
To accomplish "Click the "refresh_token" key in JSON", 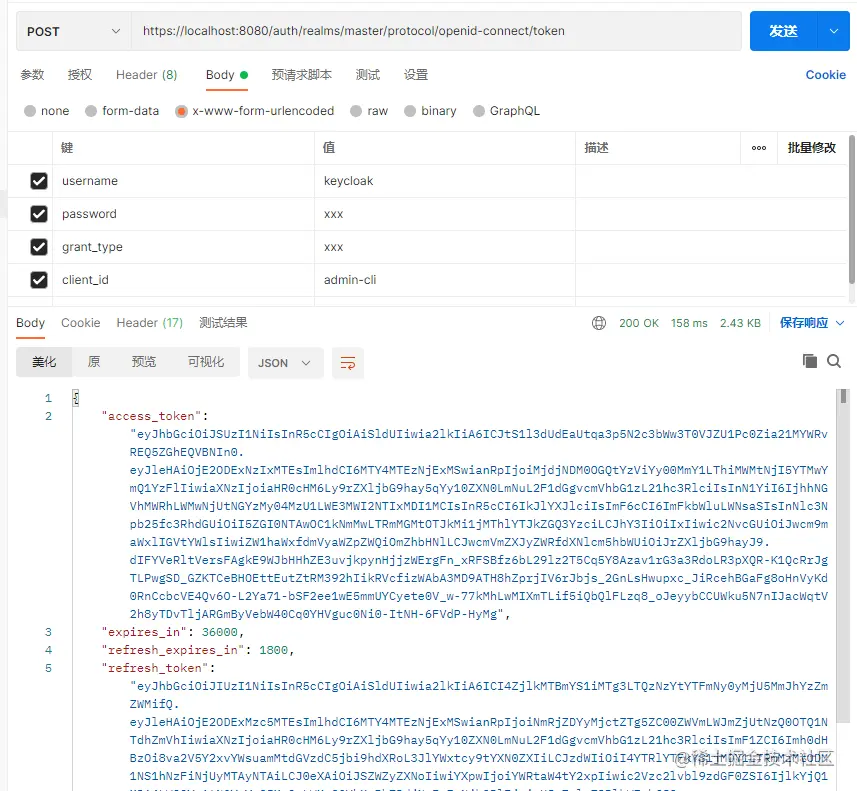I will 155,668.
